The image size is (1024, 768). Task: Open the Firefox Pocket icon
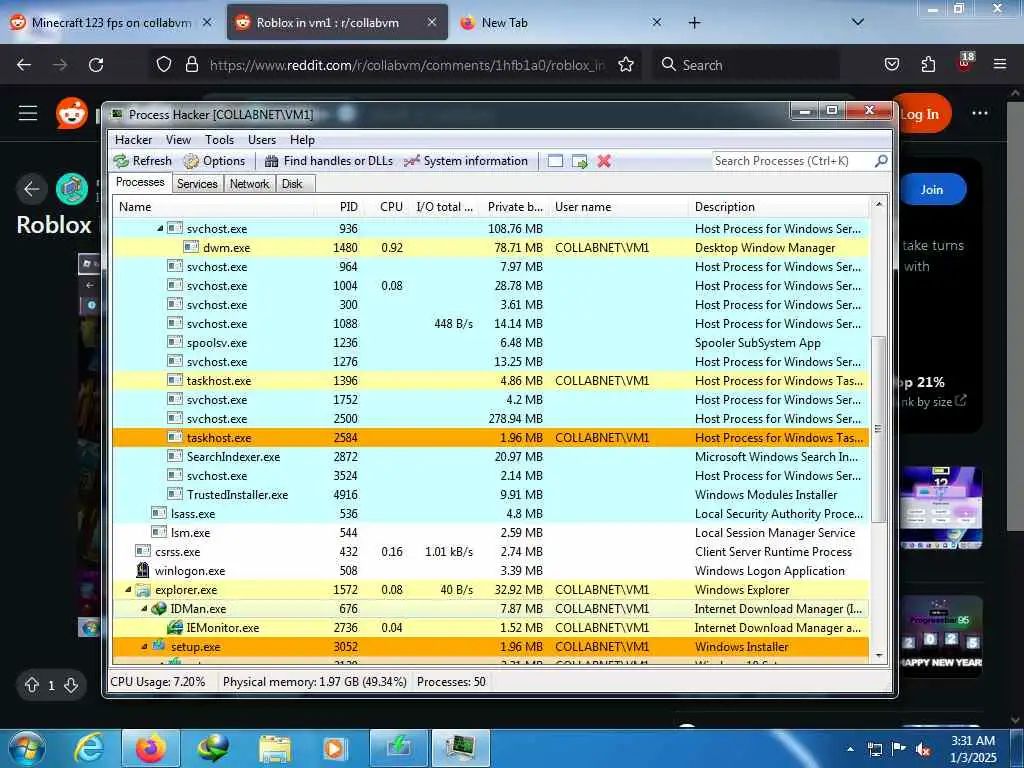[891, 65]
